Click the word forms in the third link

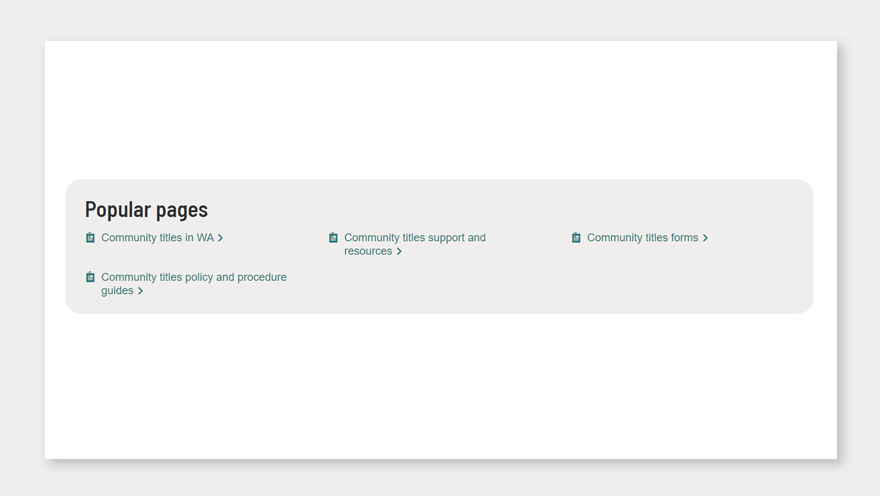click(684, 238)
